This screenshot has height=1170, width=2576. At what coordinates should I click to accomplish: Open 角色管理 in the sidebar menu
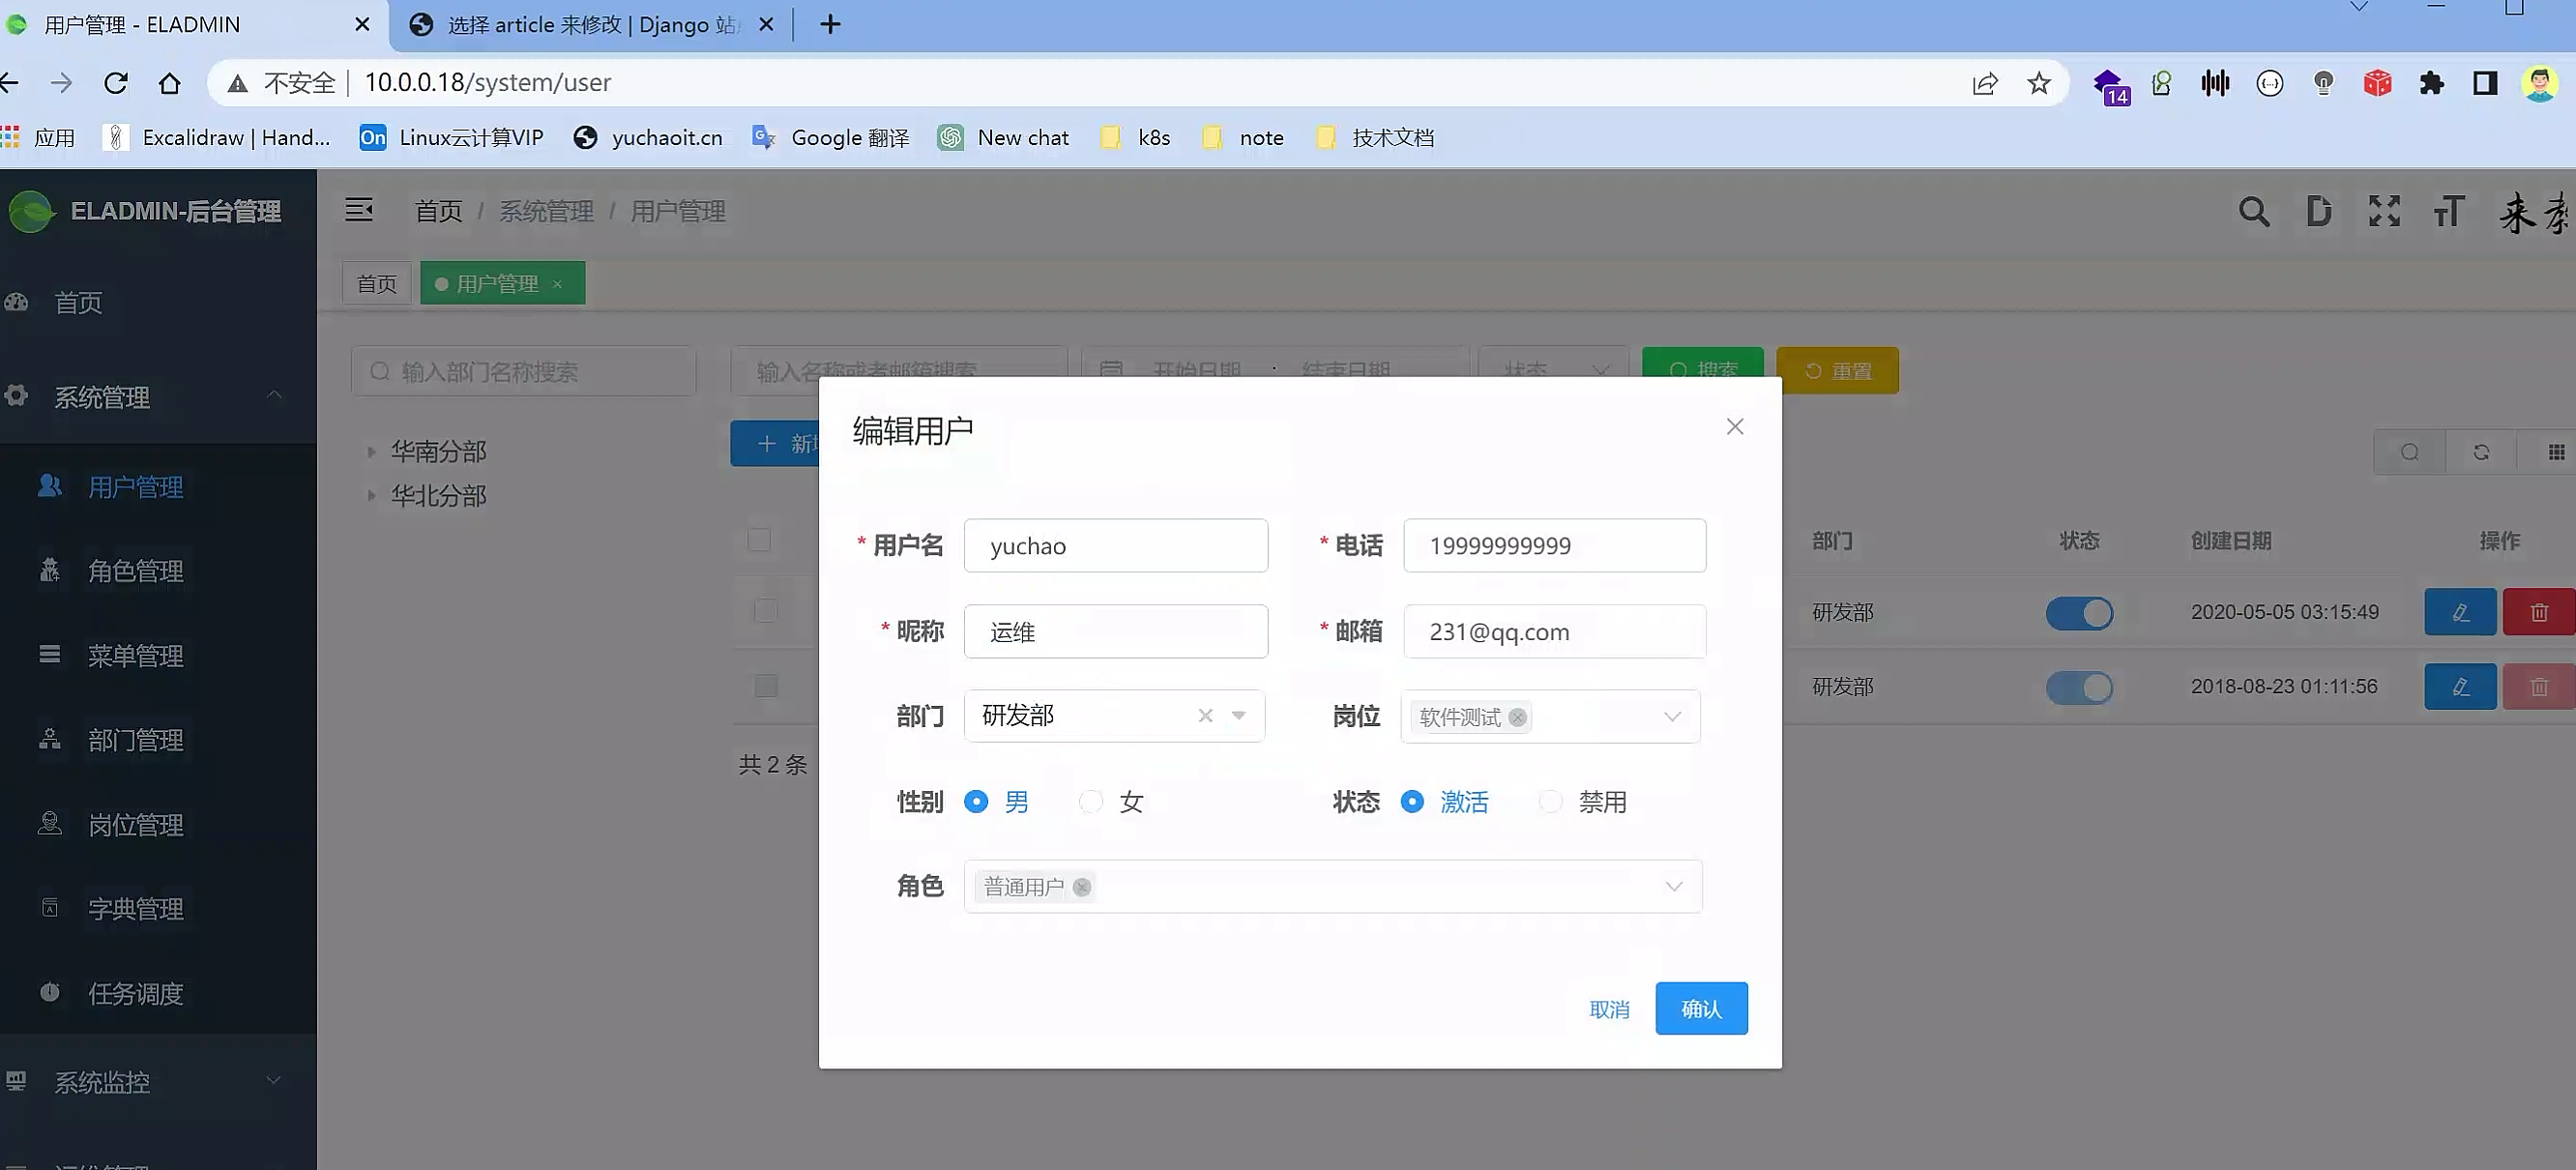point(135,571)
